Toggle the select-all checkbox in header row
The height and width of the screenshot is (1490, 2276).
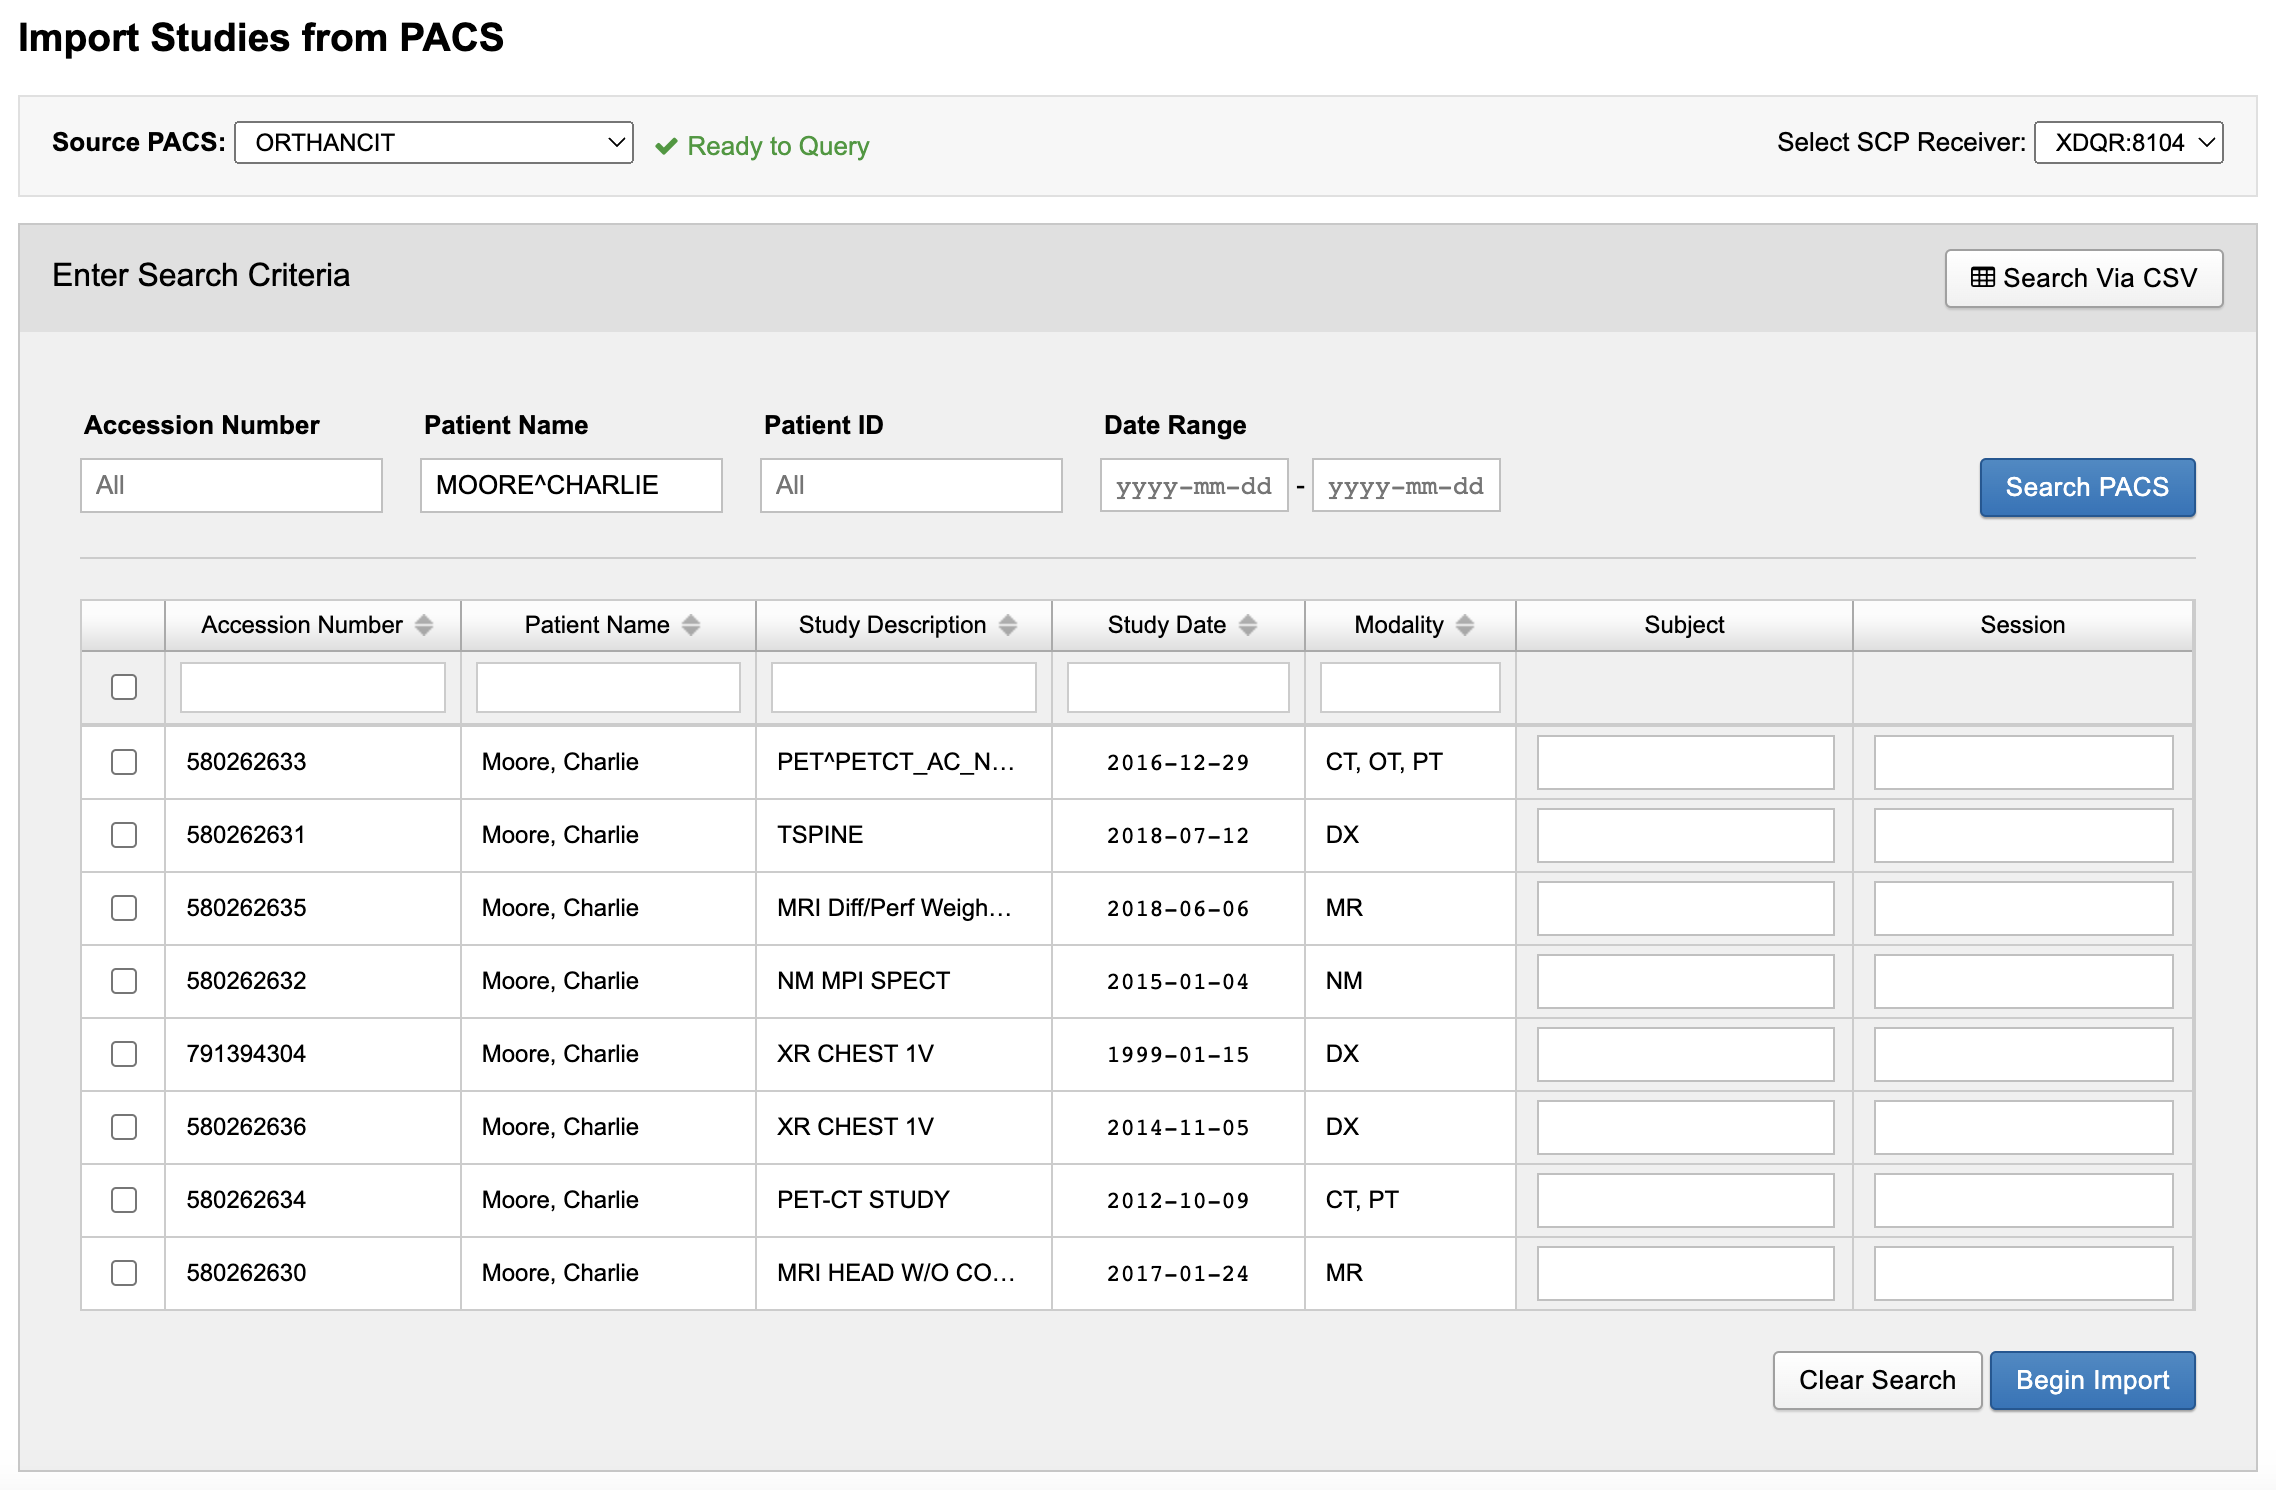[x=124, y=687]
